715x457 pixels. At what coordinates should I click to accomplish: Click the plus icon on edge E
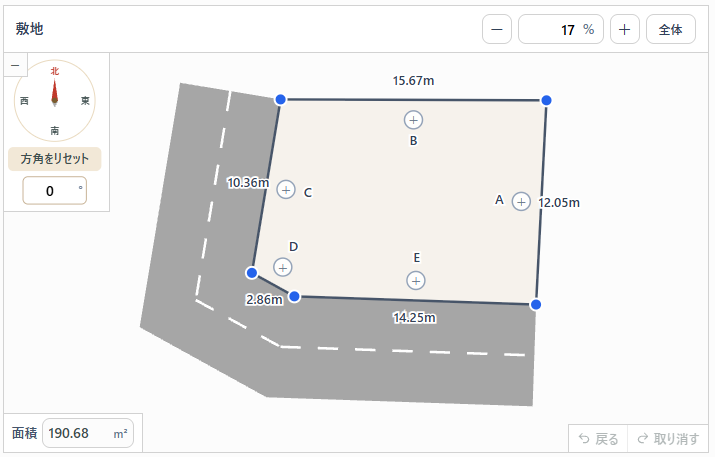pyautogui.click(x=415, y=280)
